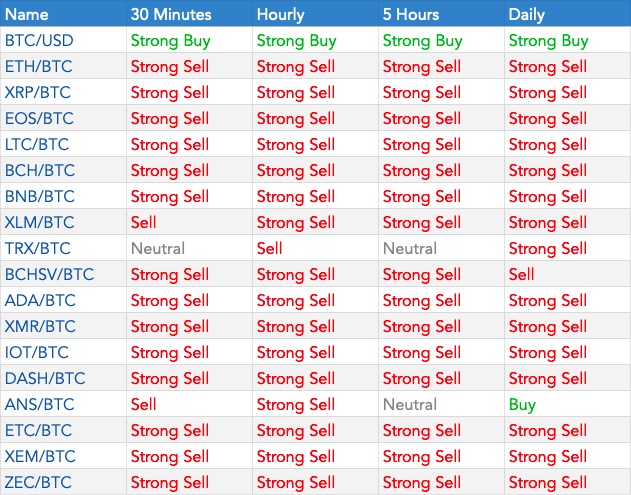The height and width of the screenshot is (495, 631).
Task: Click the BNB/BTC pair name
Action: 39,197
